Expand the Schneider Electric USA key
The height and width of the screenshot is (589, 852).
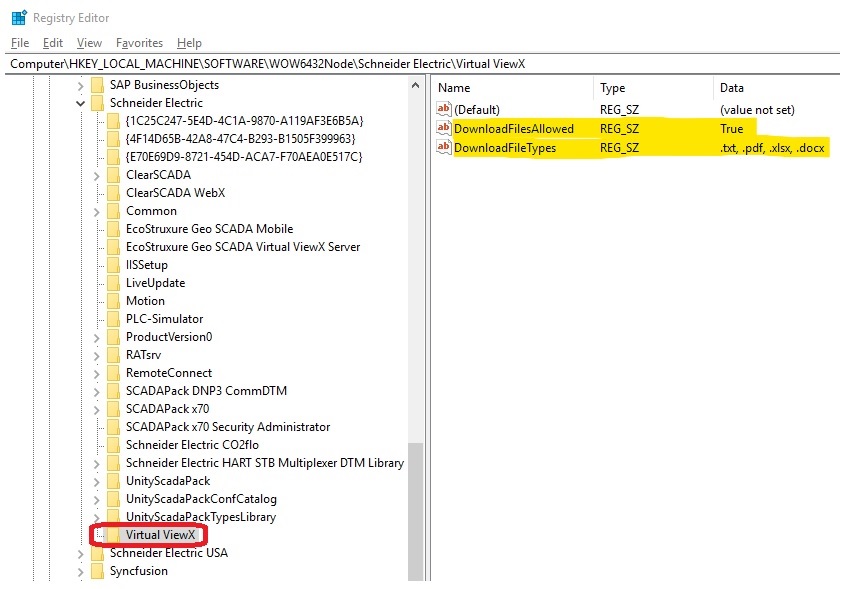tap(80, 554)
